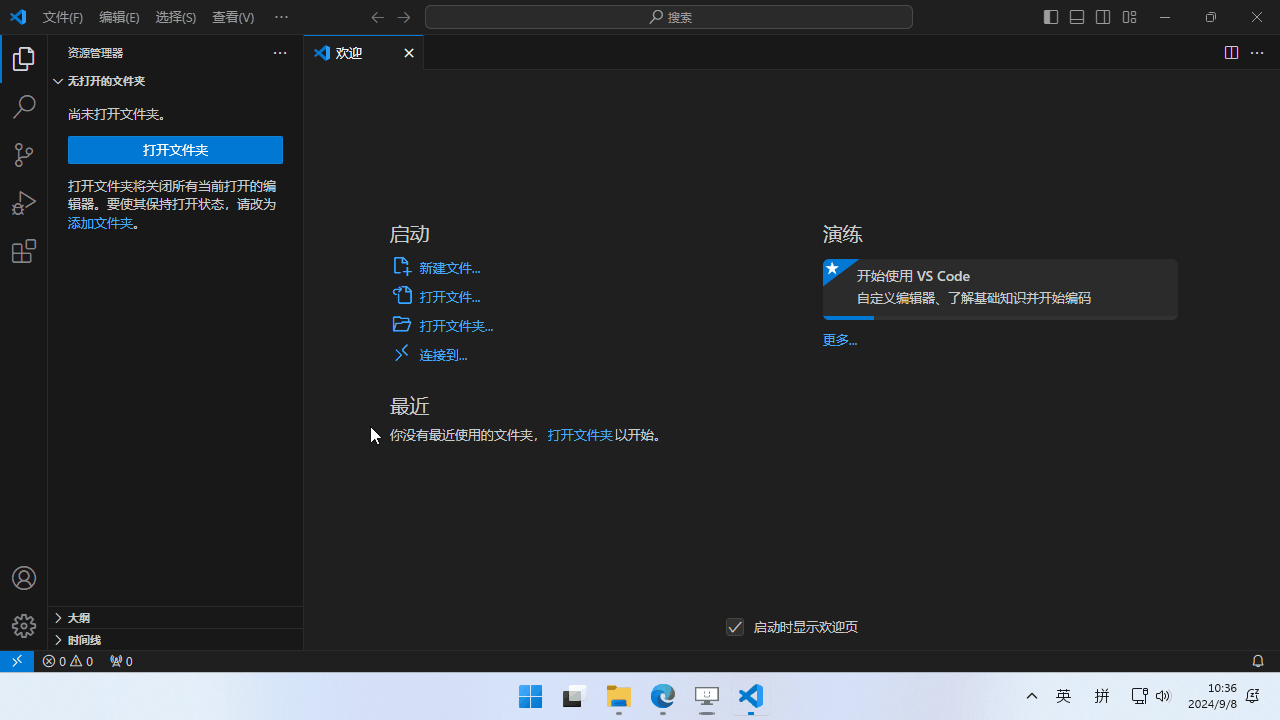Toggle the primary sidebar visibility
The image size is (1280, 720).
point(1050,17)
